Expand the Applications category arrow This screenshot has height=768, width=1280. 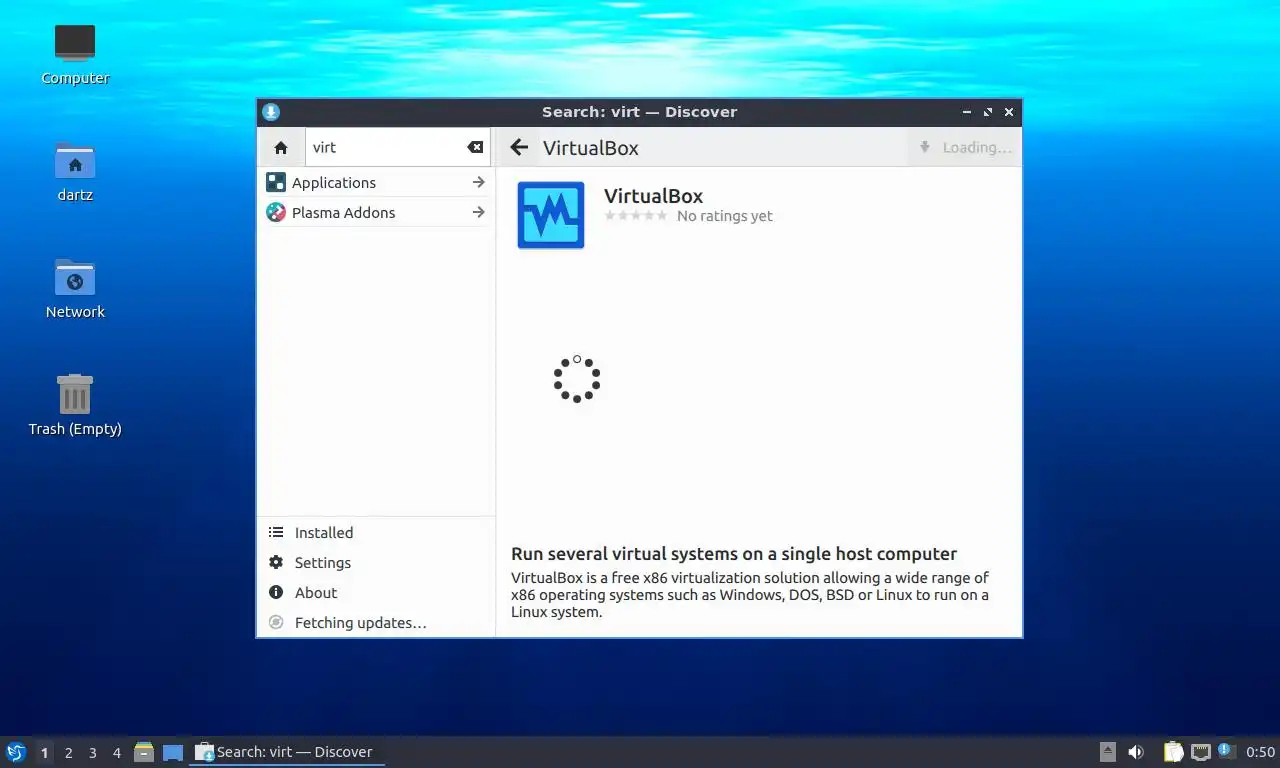478,182
